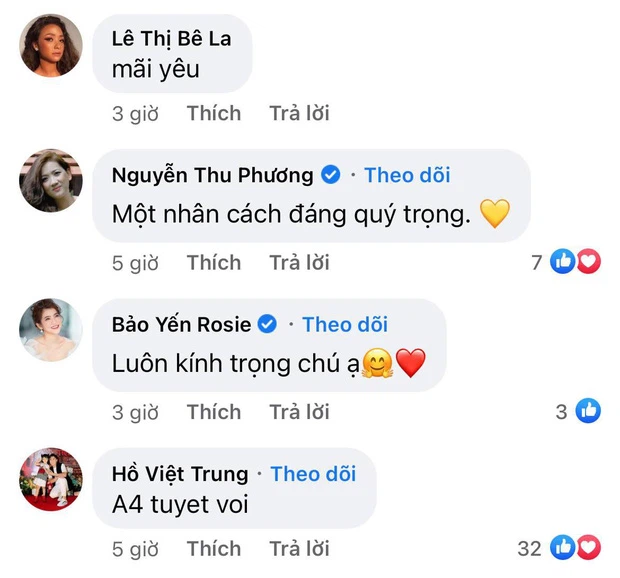620x578 pixels.
Task: Click the verified badge beside Bảo Yến Rosie
Action: (267, 324)
